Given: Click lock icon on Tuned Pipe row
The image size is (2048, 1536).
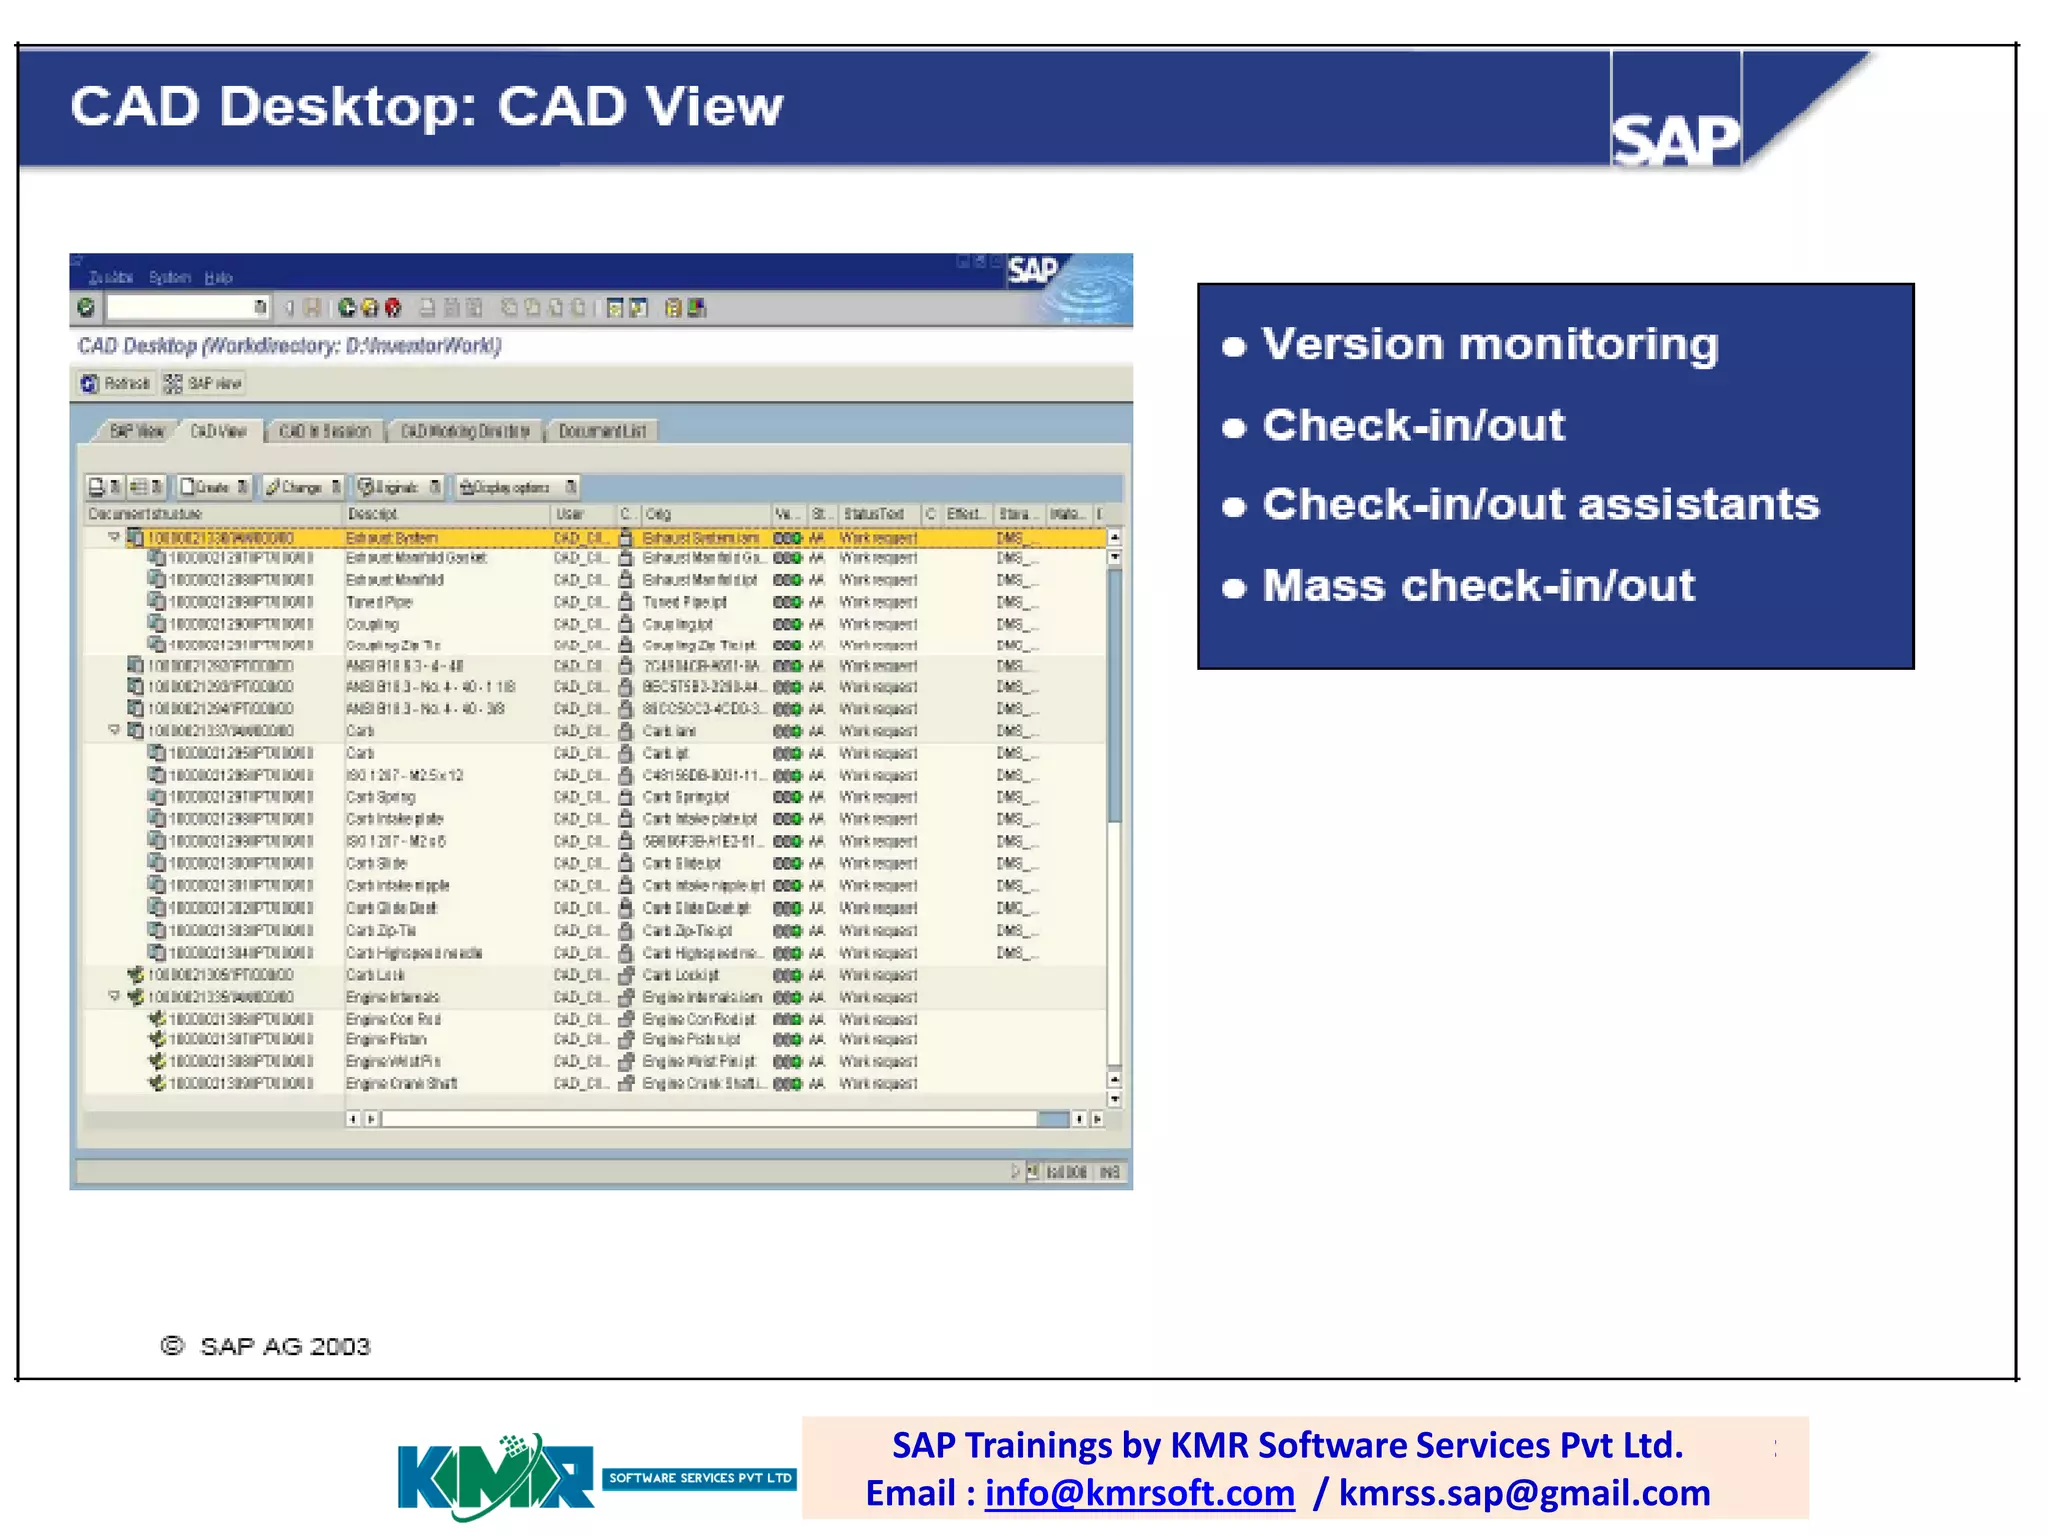Looking at the screenshot, I should [x=626, y=602].
